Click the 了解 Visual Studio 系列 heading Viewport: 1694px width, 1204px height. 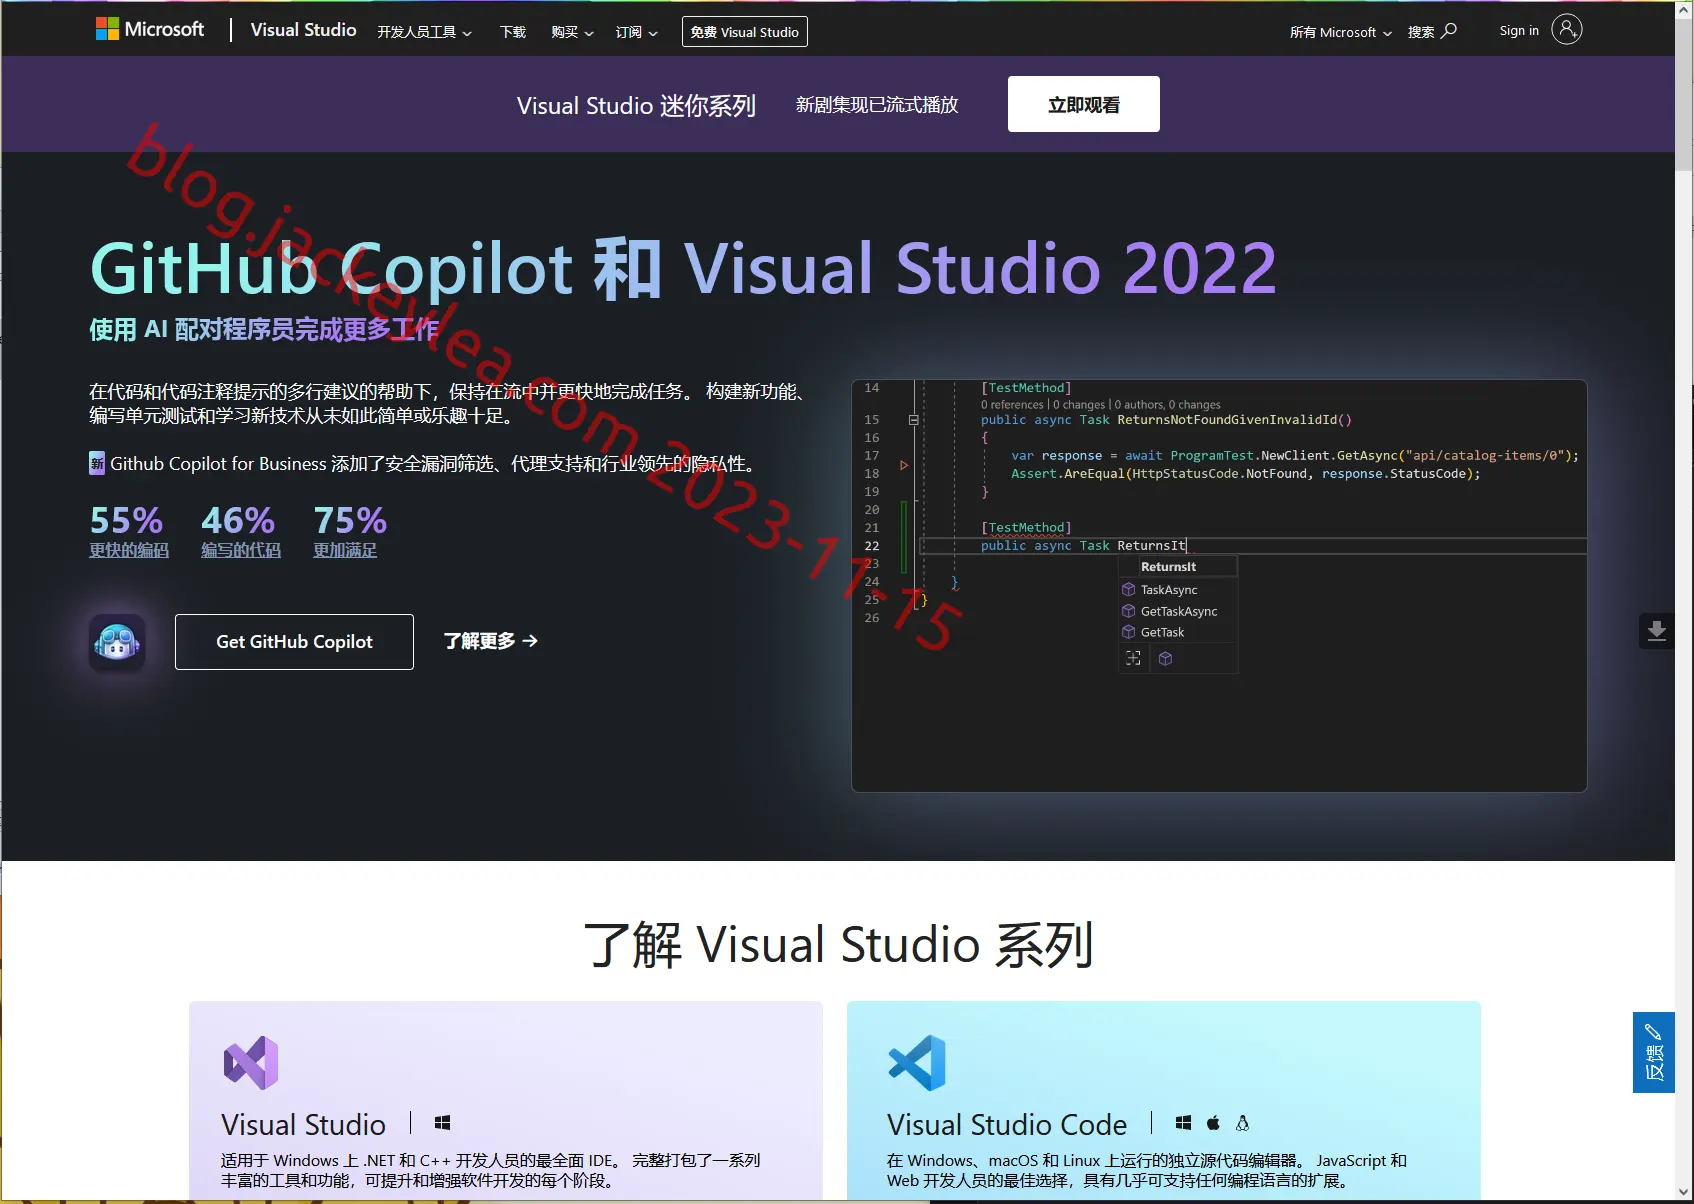click(838, 945)
